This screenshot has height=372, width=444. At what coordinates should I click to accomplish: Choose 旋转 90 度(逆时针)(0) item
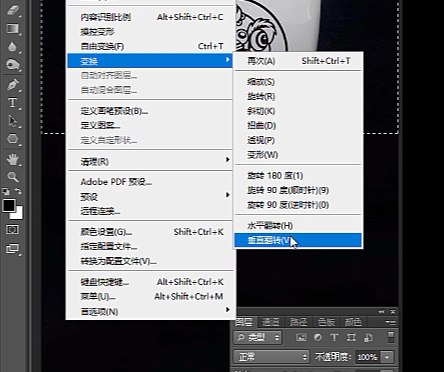tap(298, 205)
